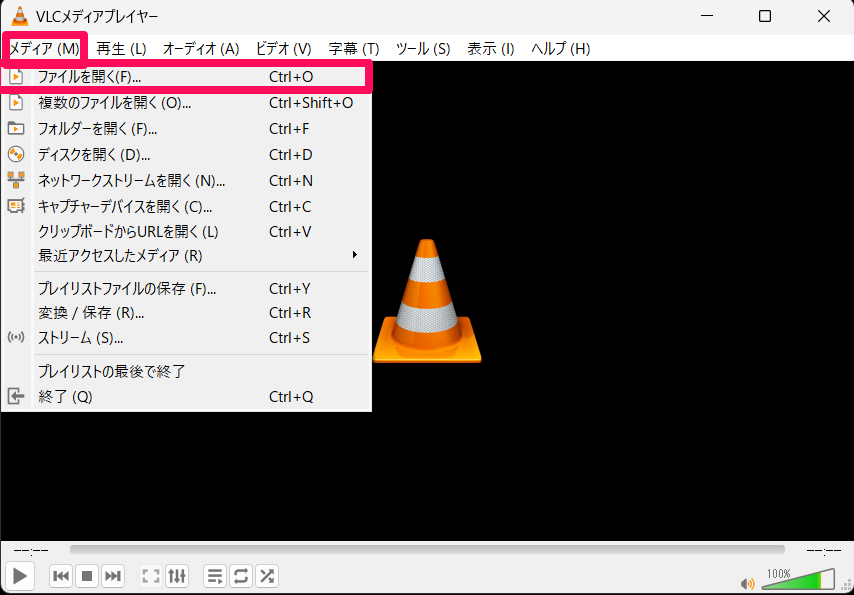Image resolution: width=854 pixels, height=595 pixels.
Task: Maximize the VLC window
Action: click(x=765, y=16)
